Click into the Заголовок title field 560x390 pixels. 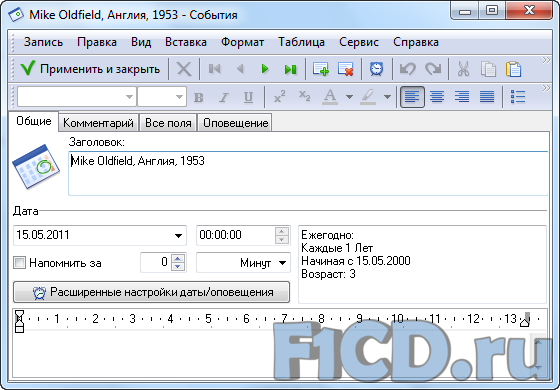308,173
